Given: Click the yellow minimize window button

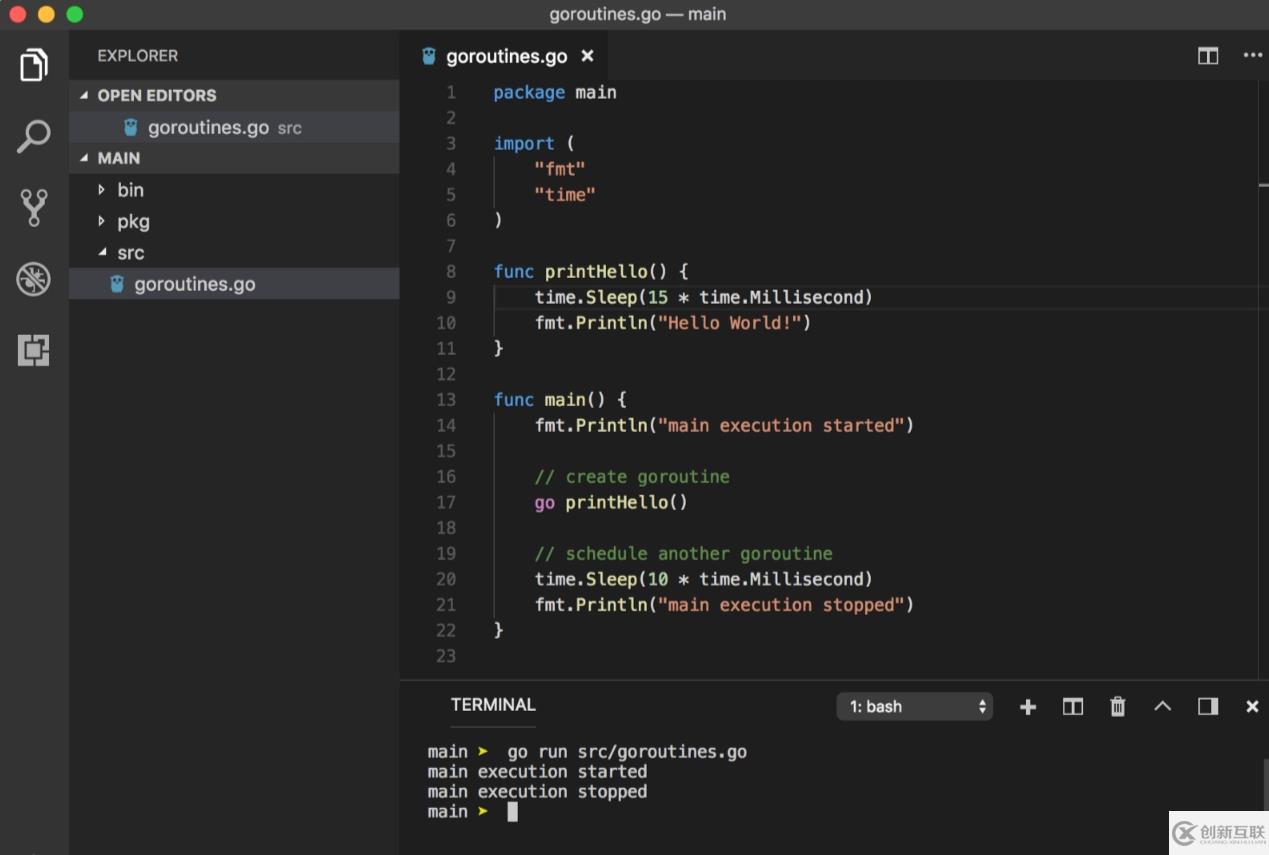Looking at the screenshot, I should [x=46, y=14].
